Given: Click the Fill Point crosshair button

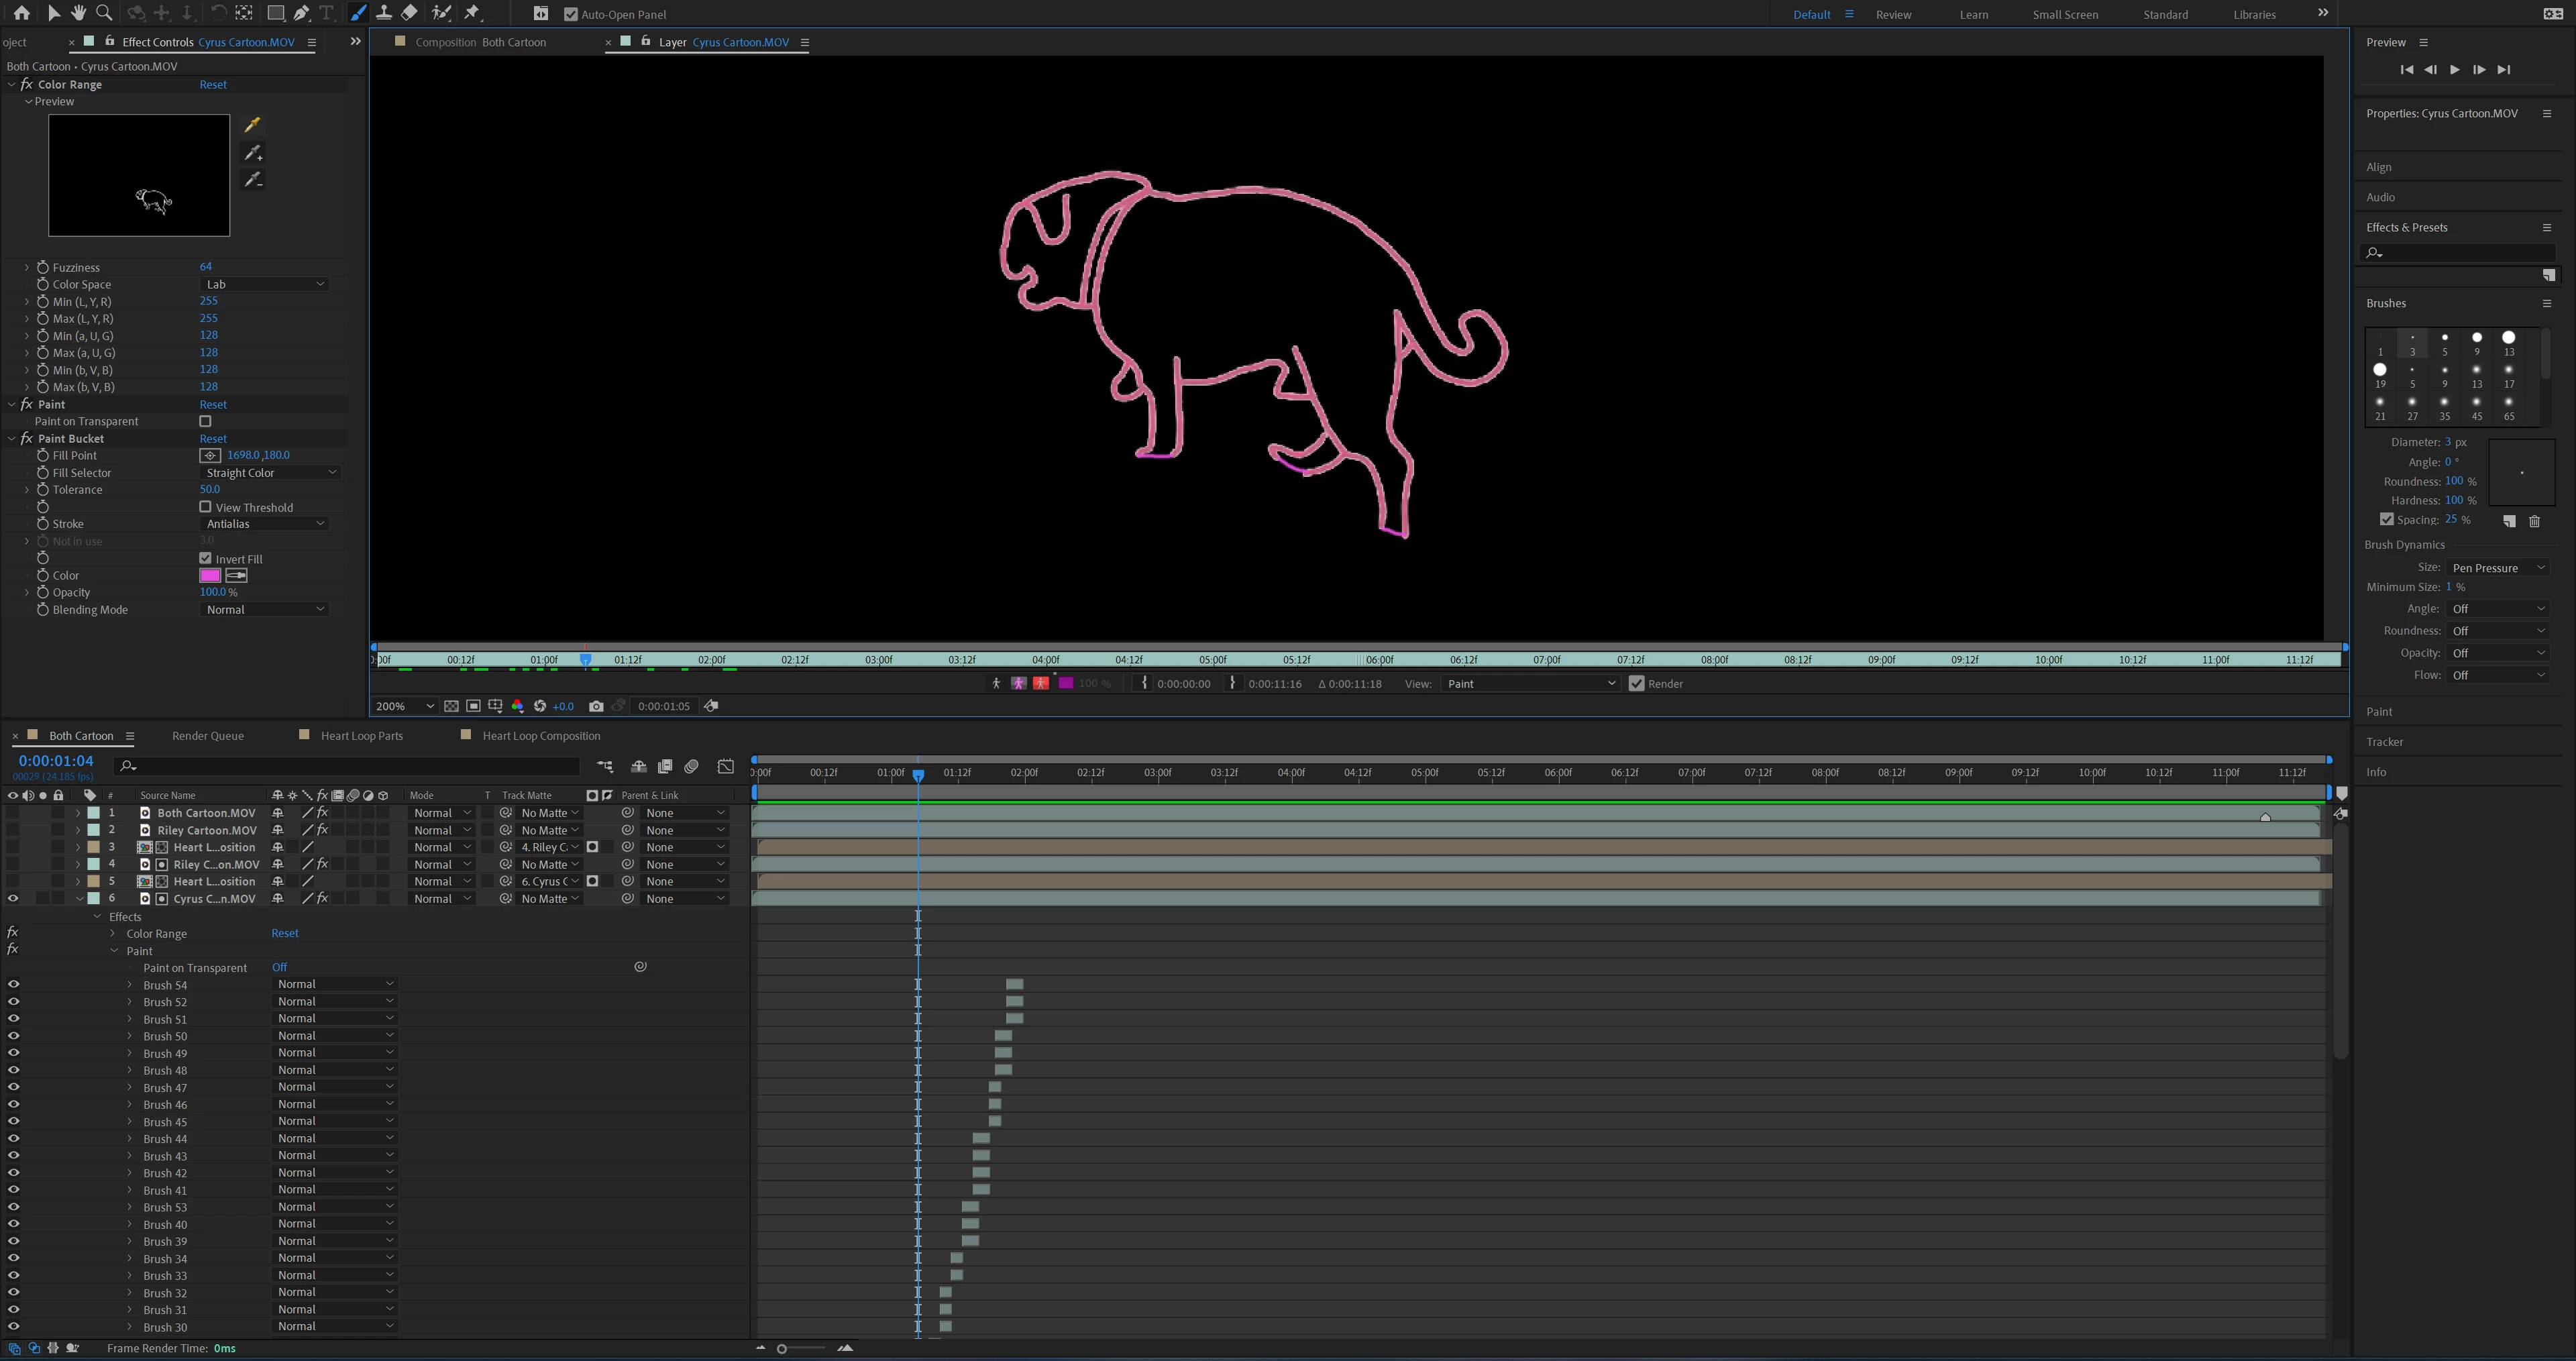Looking at the screenshot, I should click(210, 455).
